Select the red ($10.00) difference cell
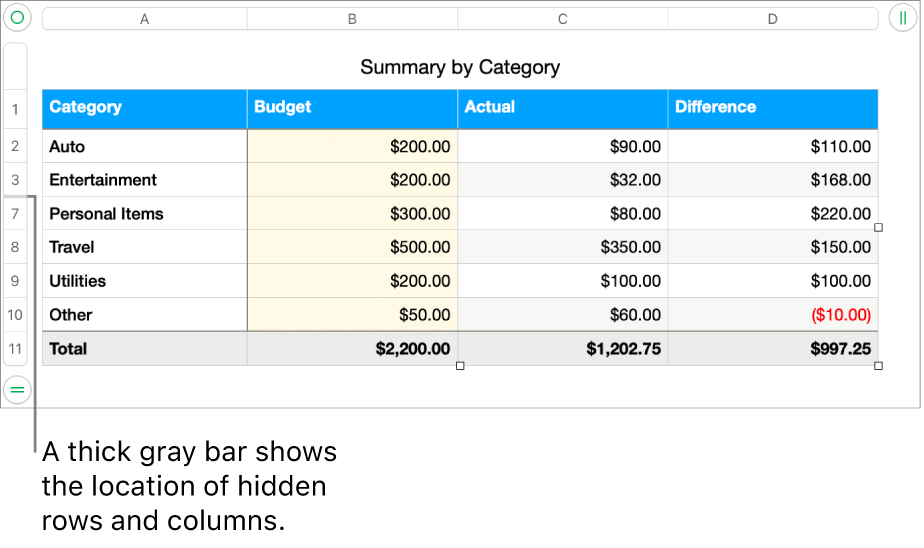 tap(772, 315)
